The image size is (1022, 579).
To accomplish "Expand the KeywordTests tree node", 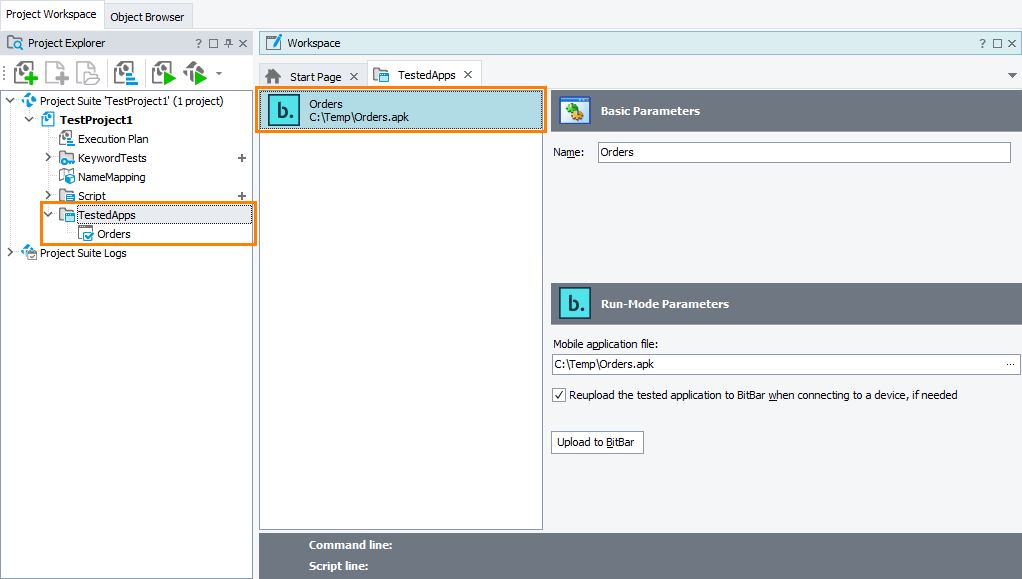I will (x=48, y=158).
